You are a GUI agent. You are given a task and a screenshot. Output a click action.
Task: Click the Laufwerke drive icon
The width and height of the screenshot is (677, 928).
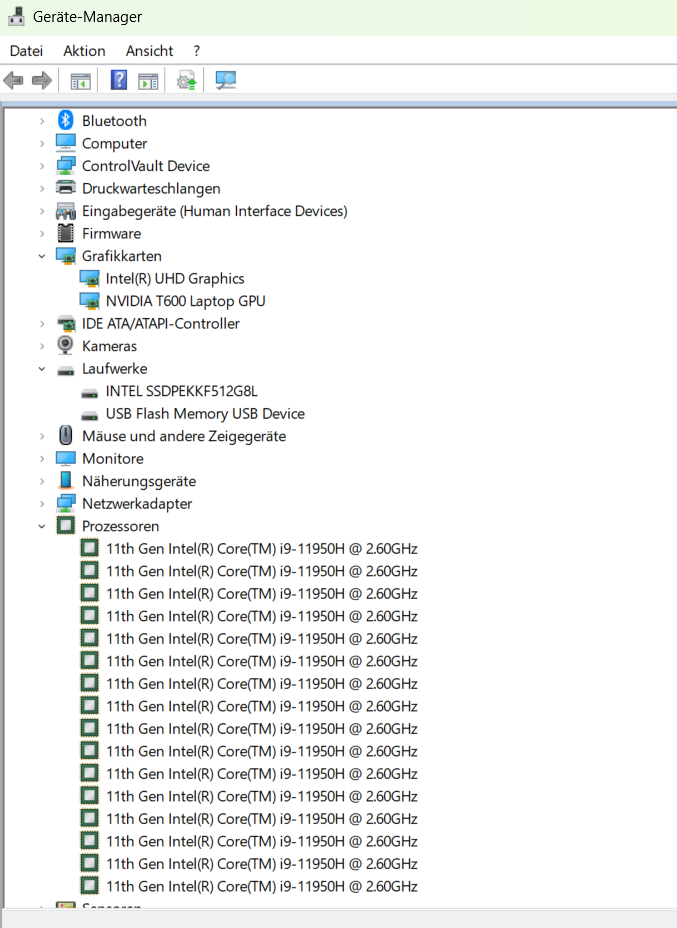point(66,370)
